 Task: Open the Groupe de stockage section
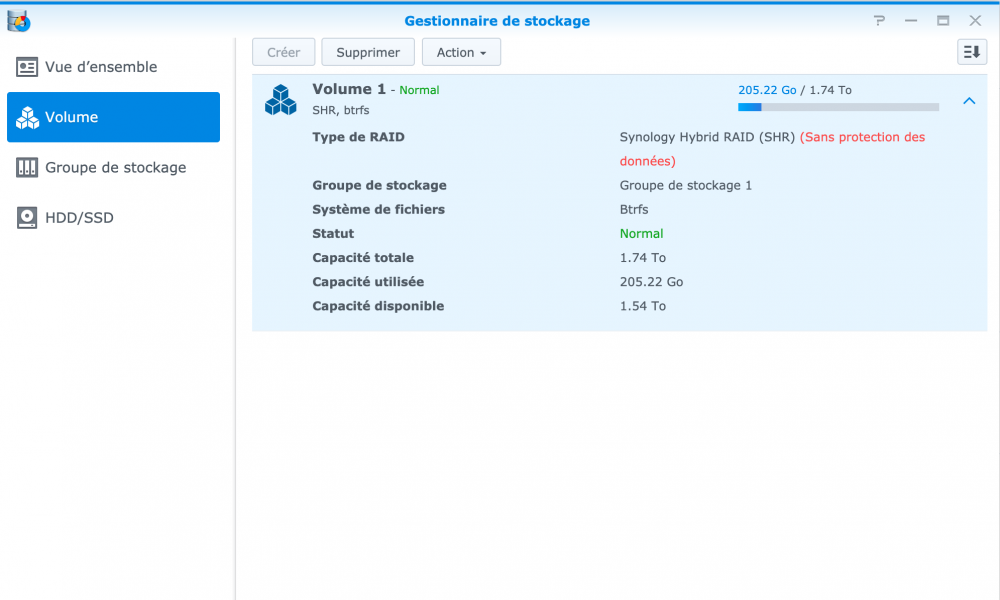pos(113,167)
